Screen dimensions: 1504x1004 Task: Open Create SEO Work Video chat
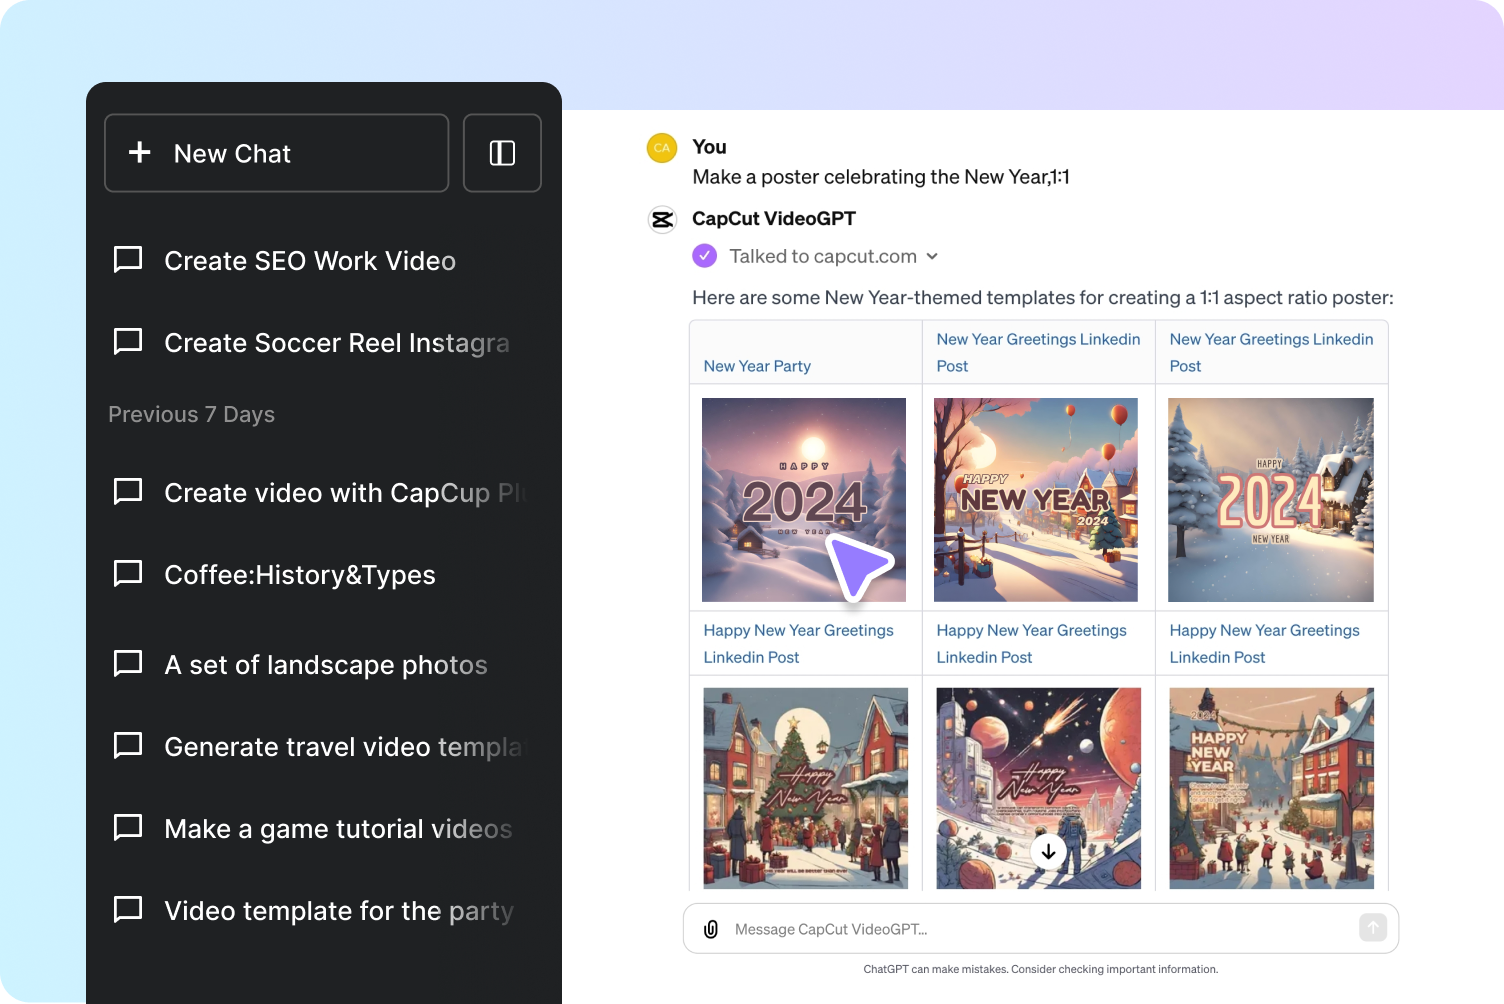[309, 261]
